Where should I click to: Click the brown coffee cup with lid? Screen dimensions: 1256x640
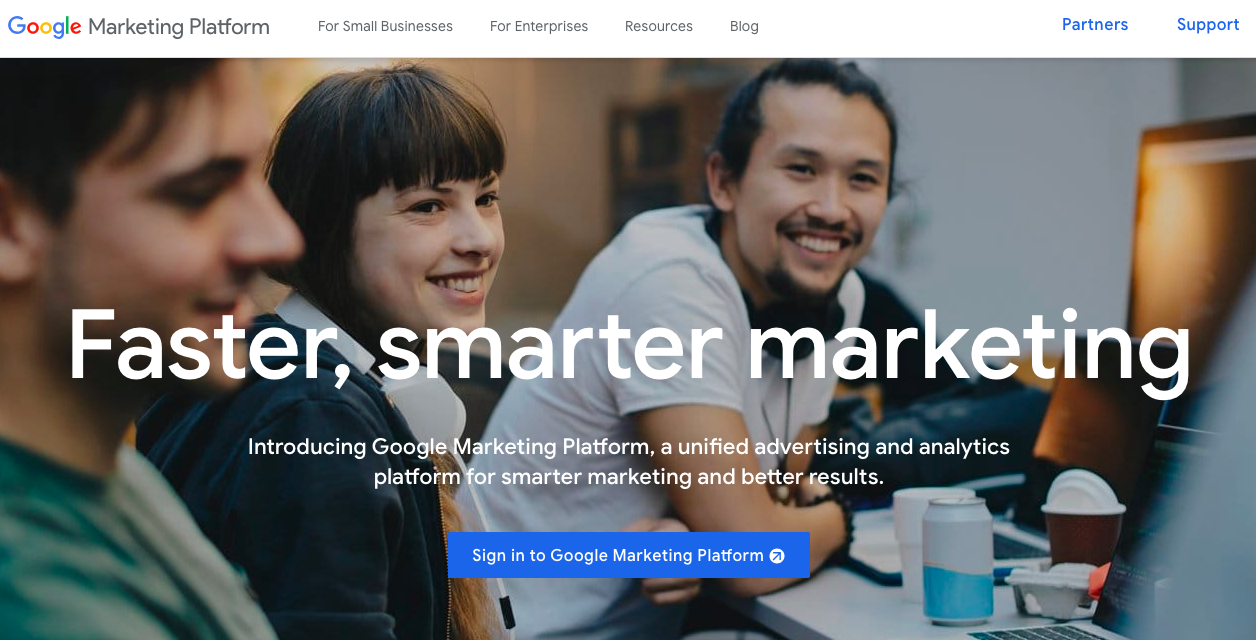point(1083,523)
